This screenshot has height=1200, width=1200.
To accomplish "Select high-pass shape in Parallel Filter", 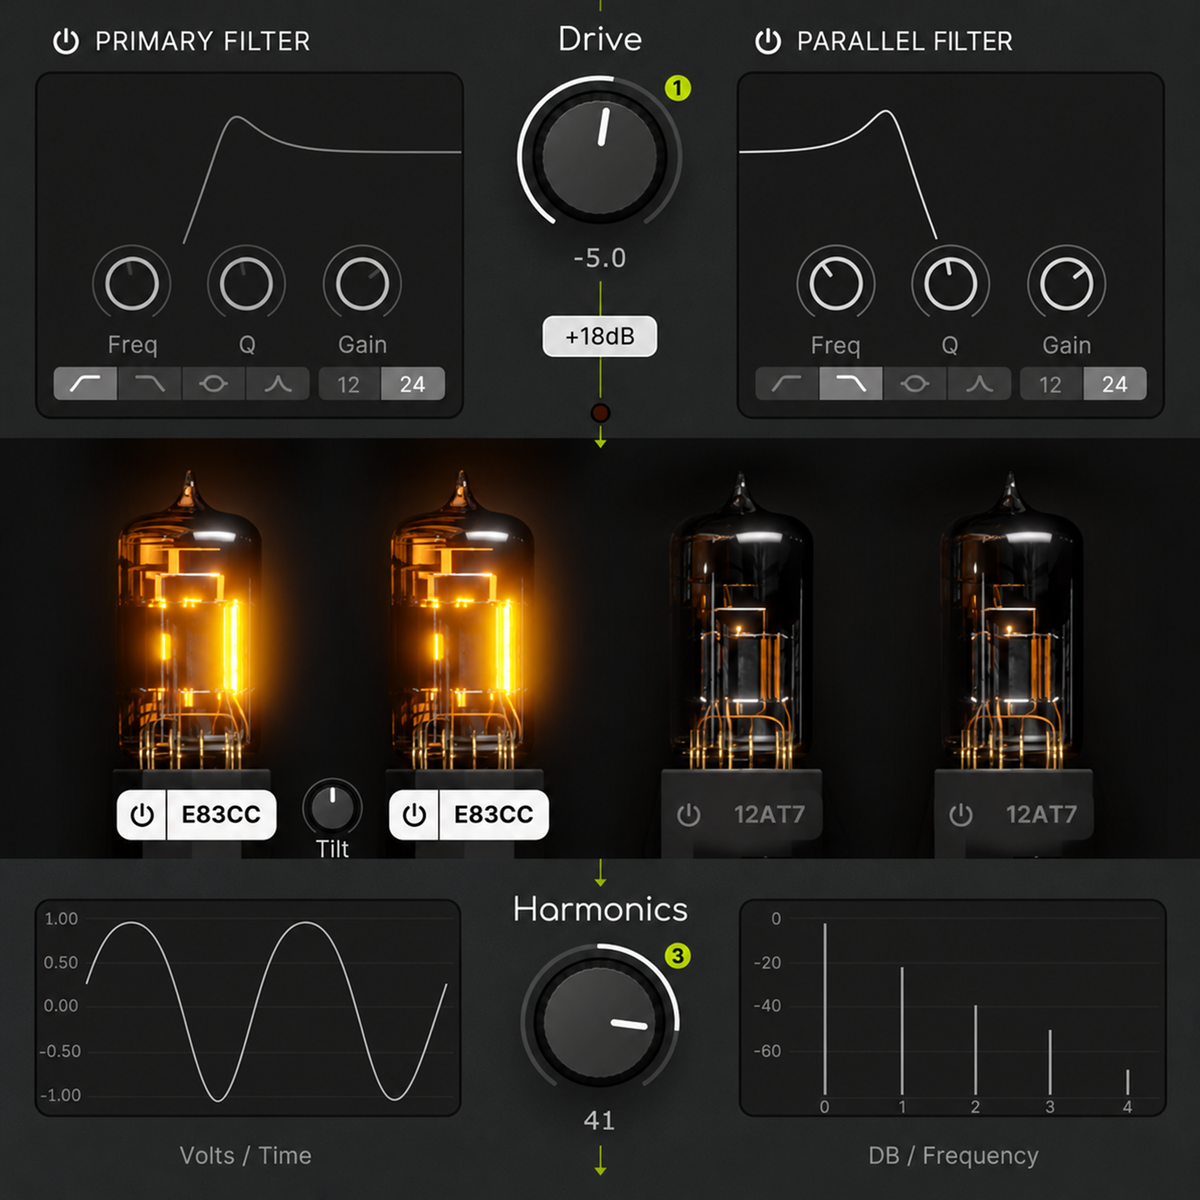I will tap(788, 384).
